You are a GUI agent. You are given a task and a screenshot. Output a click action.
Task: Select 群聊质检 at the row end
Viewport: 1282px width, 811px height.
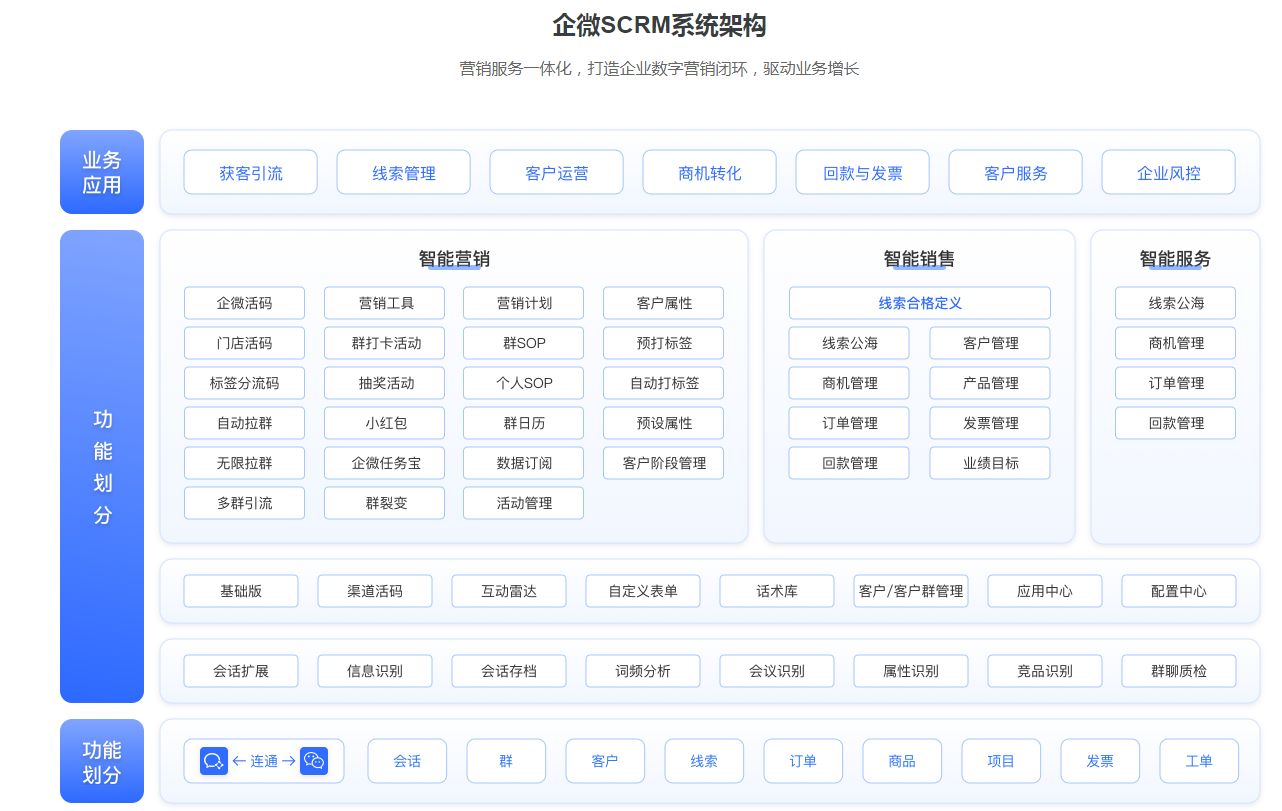tap(1179, 671)
